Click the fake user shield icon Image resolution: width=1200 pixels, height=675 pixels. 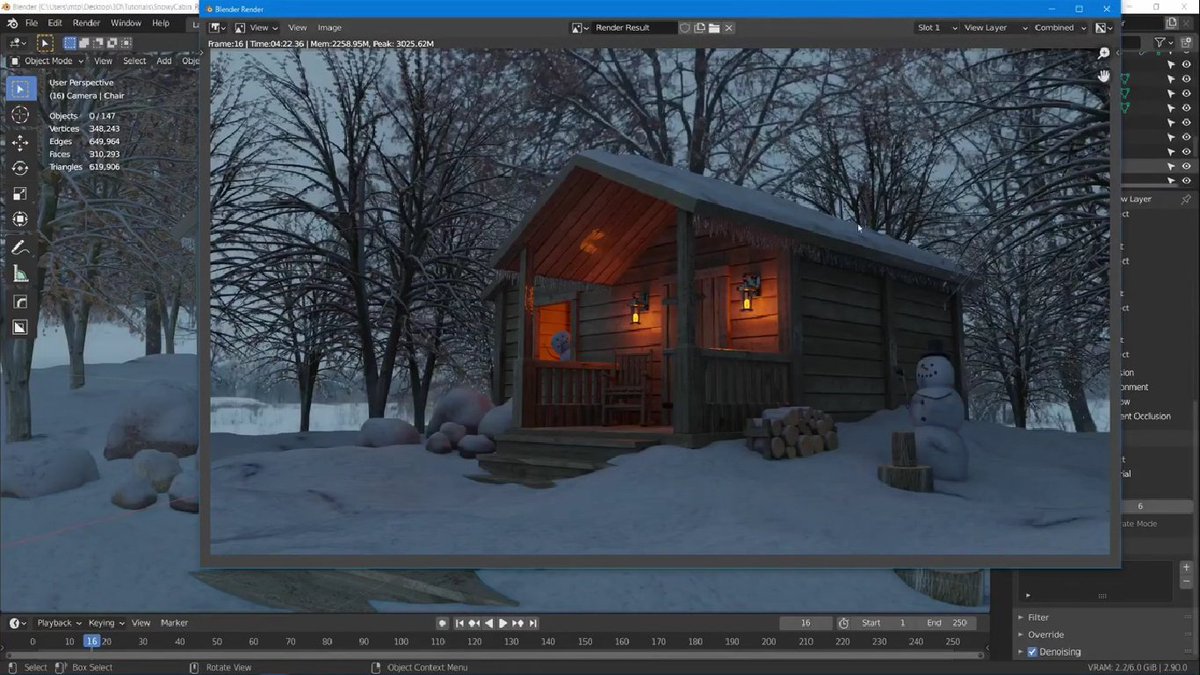(x=685, y=28)
